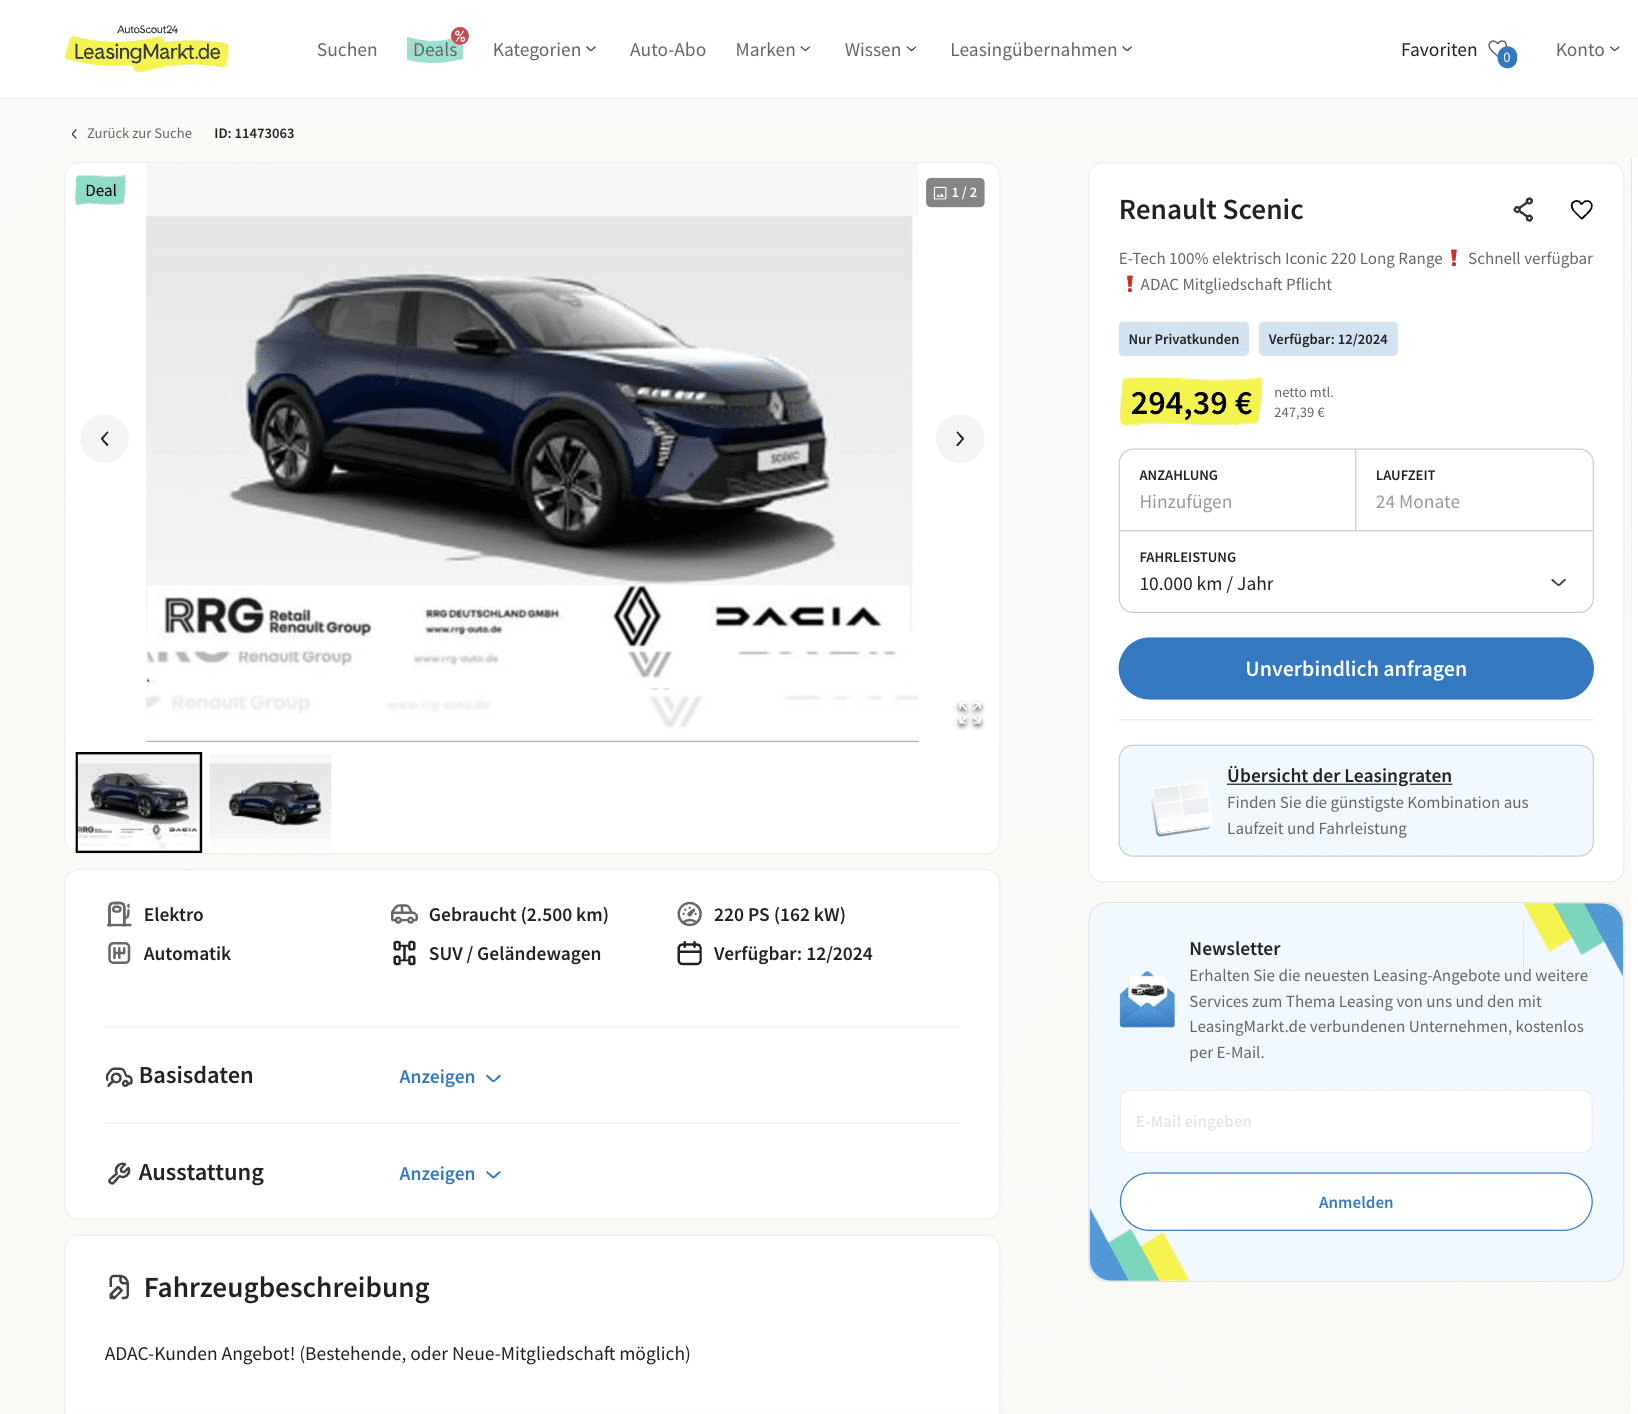Click the Ausstattung wrench icon
Viewport: 1638px width, 1414px height.
(x=119, y=1173)
